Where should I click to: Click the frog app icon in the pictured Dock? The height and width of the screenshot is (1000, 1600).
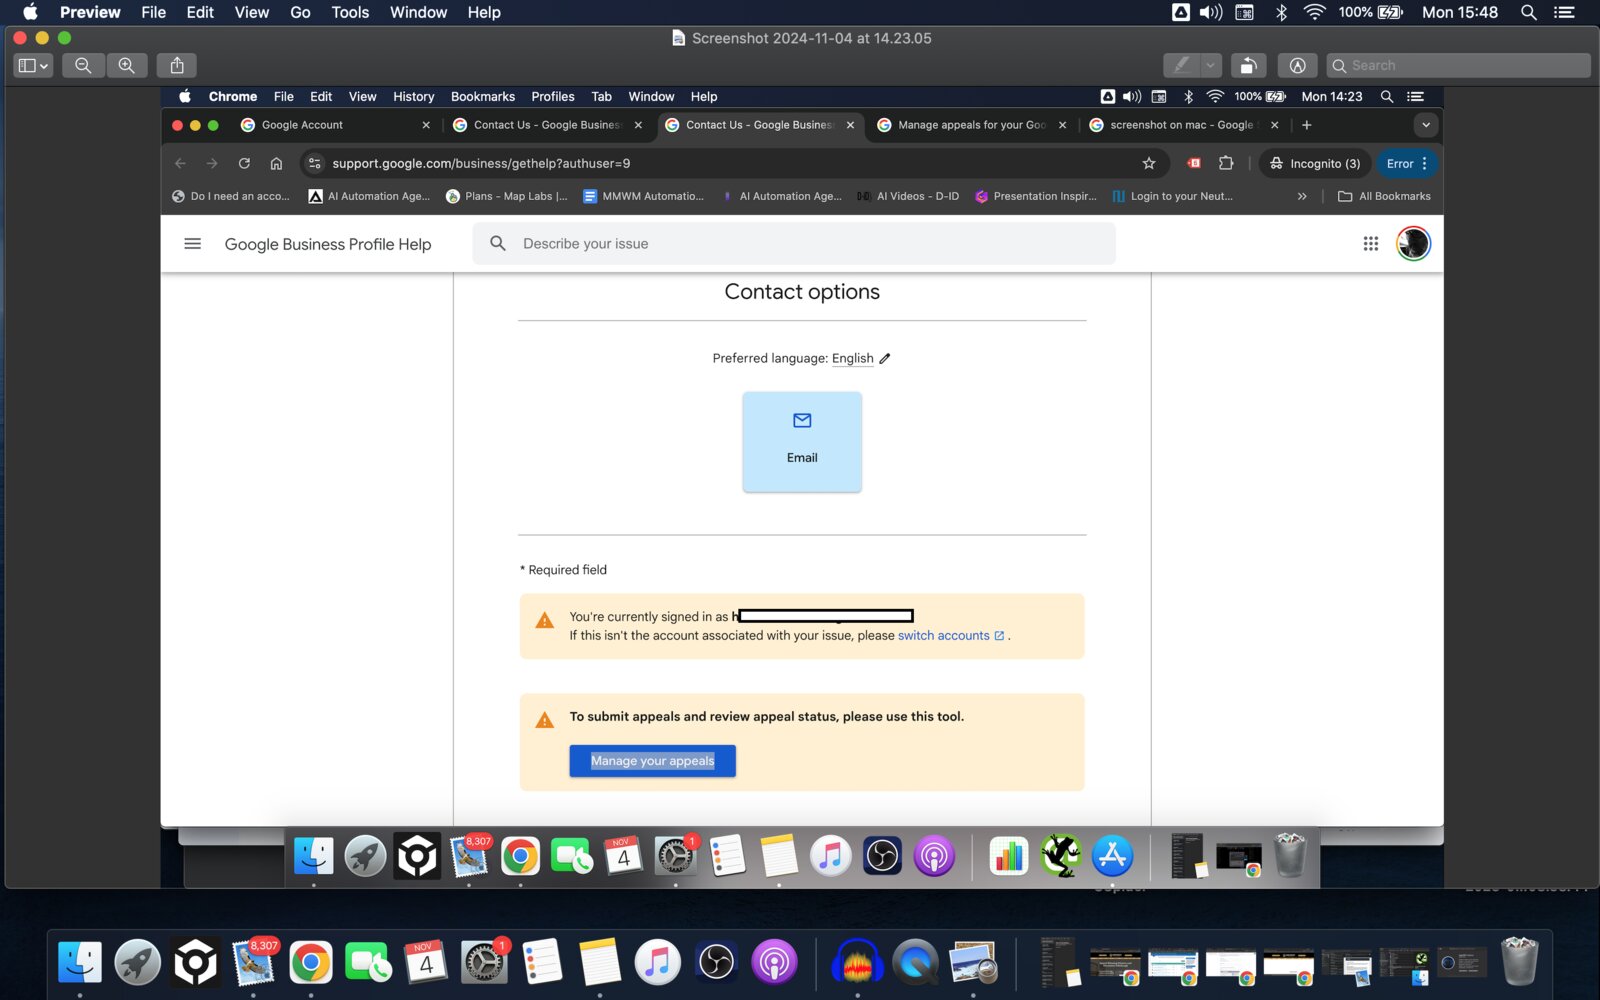pos(1060,856)
